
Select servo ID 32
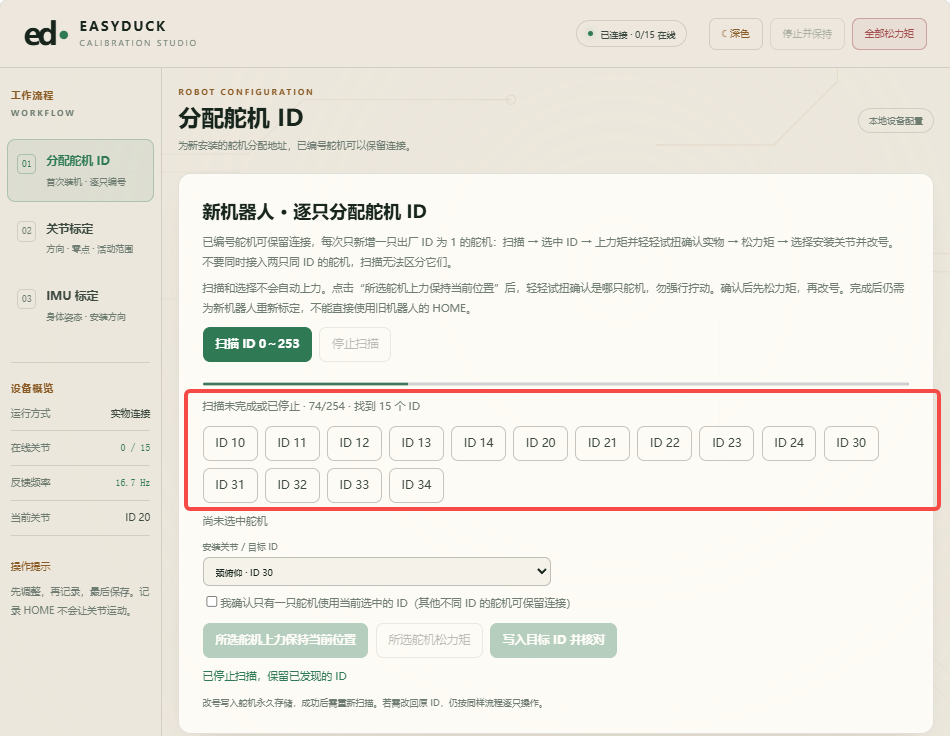click(292, 485)
